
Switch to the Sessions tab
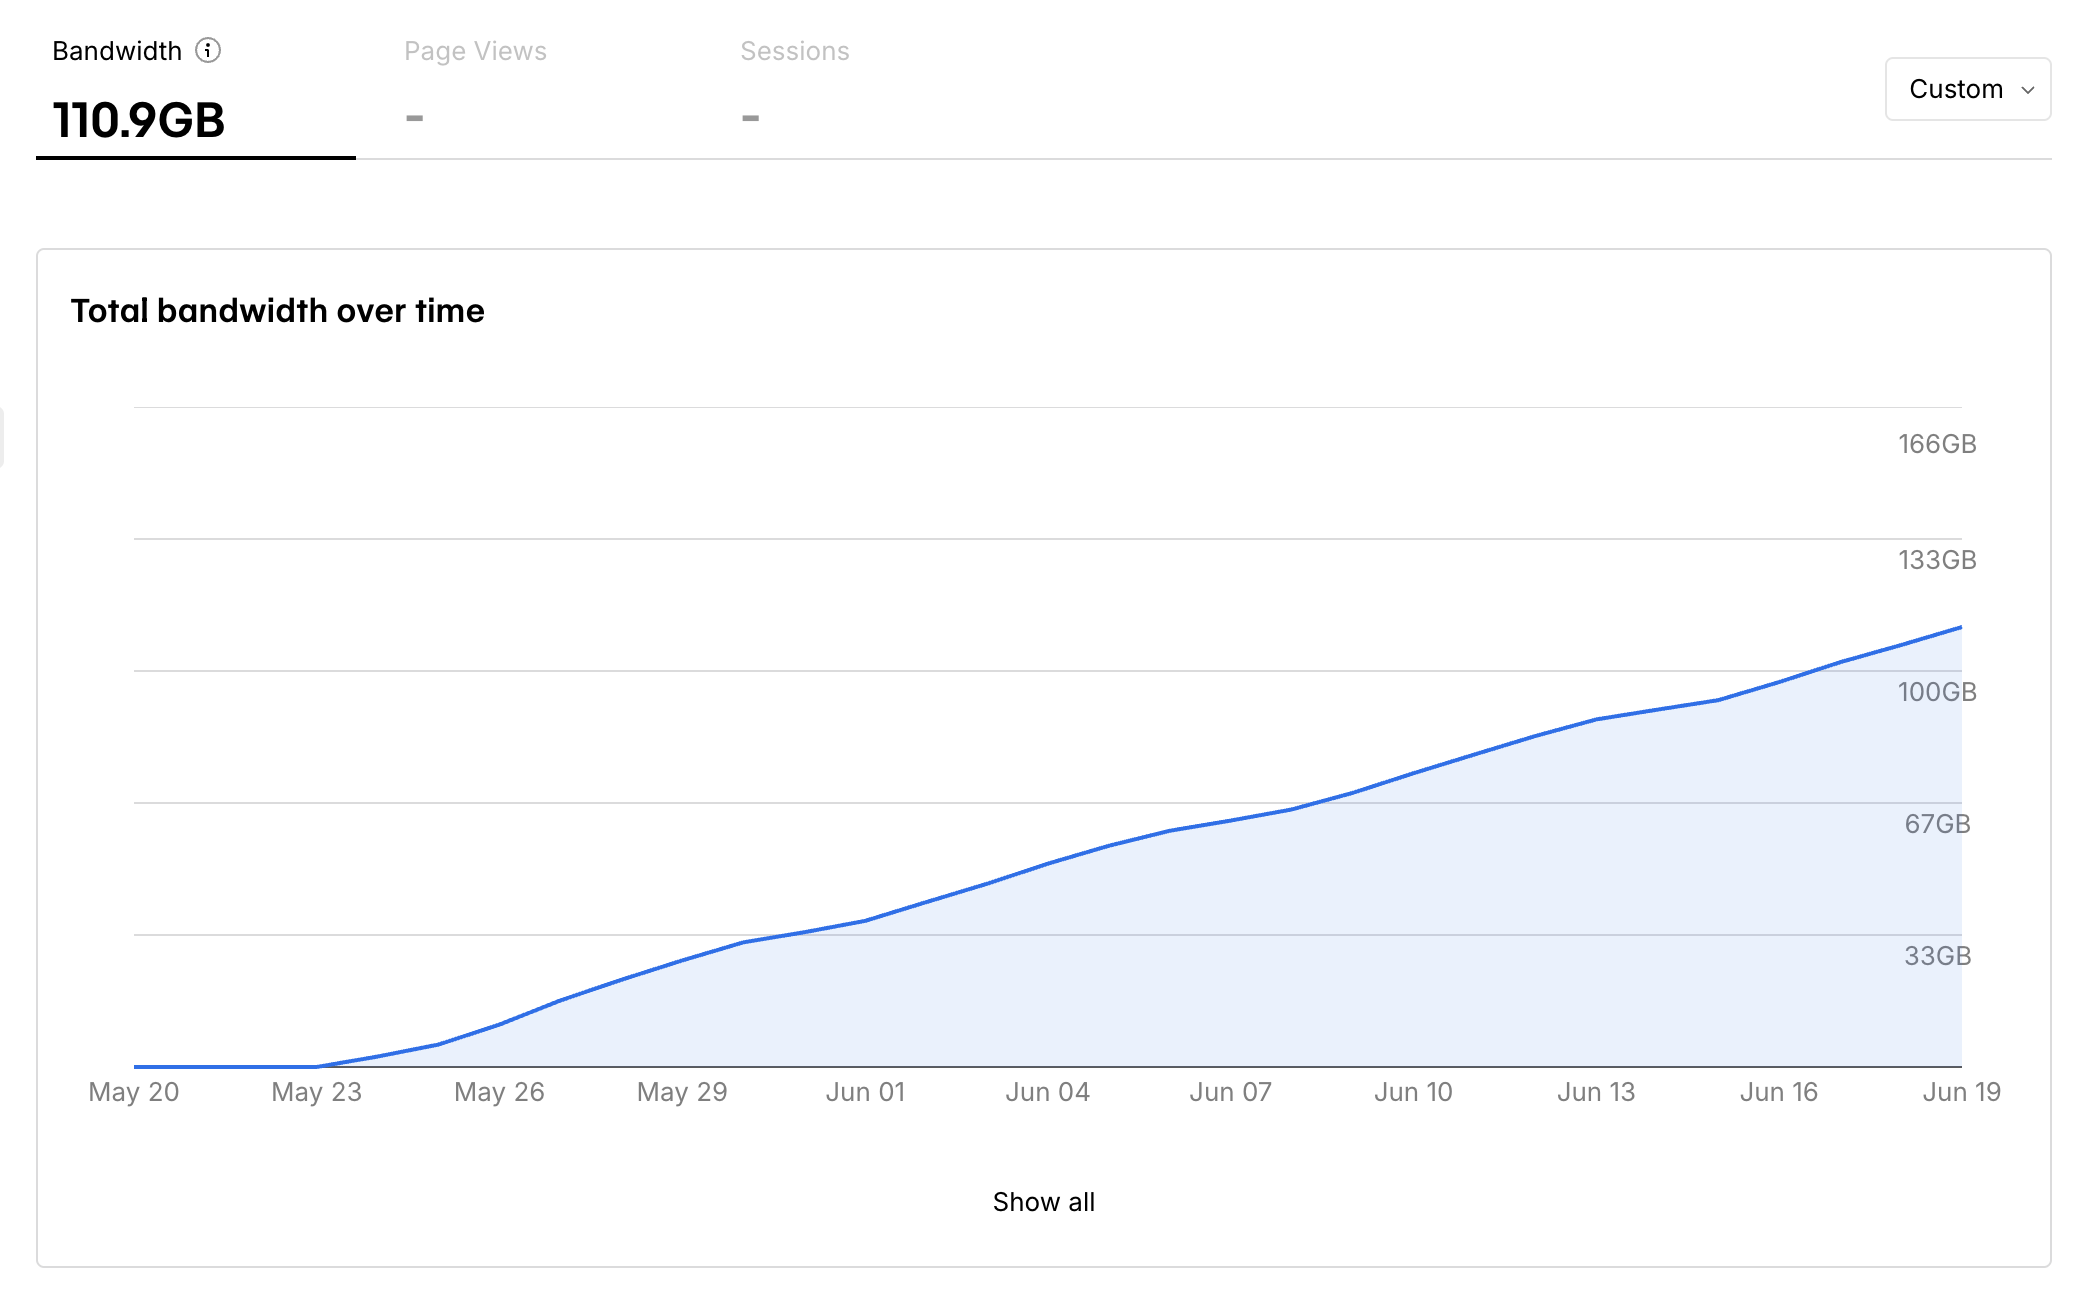click(x=794, y=51)
